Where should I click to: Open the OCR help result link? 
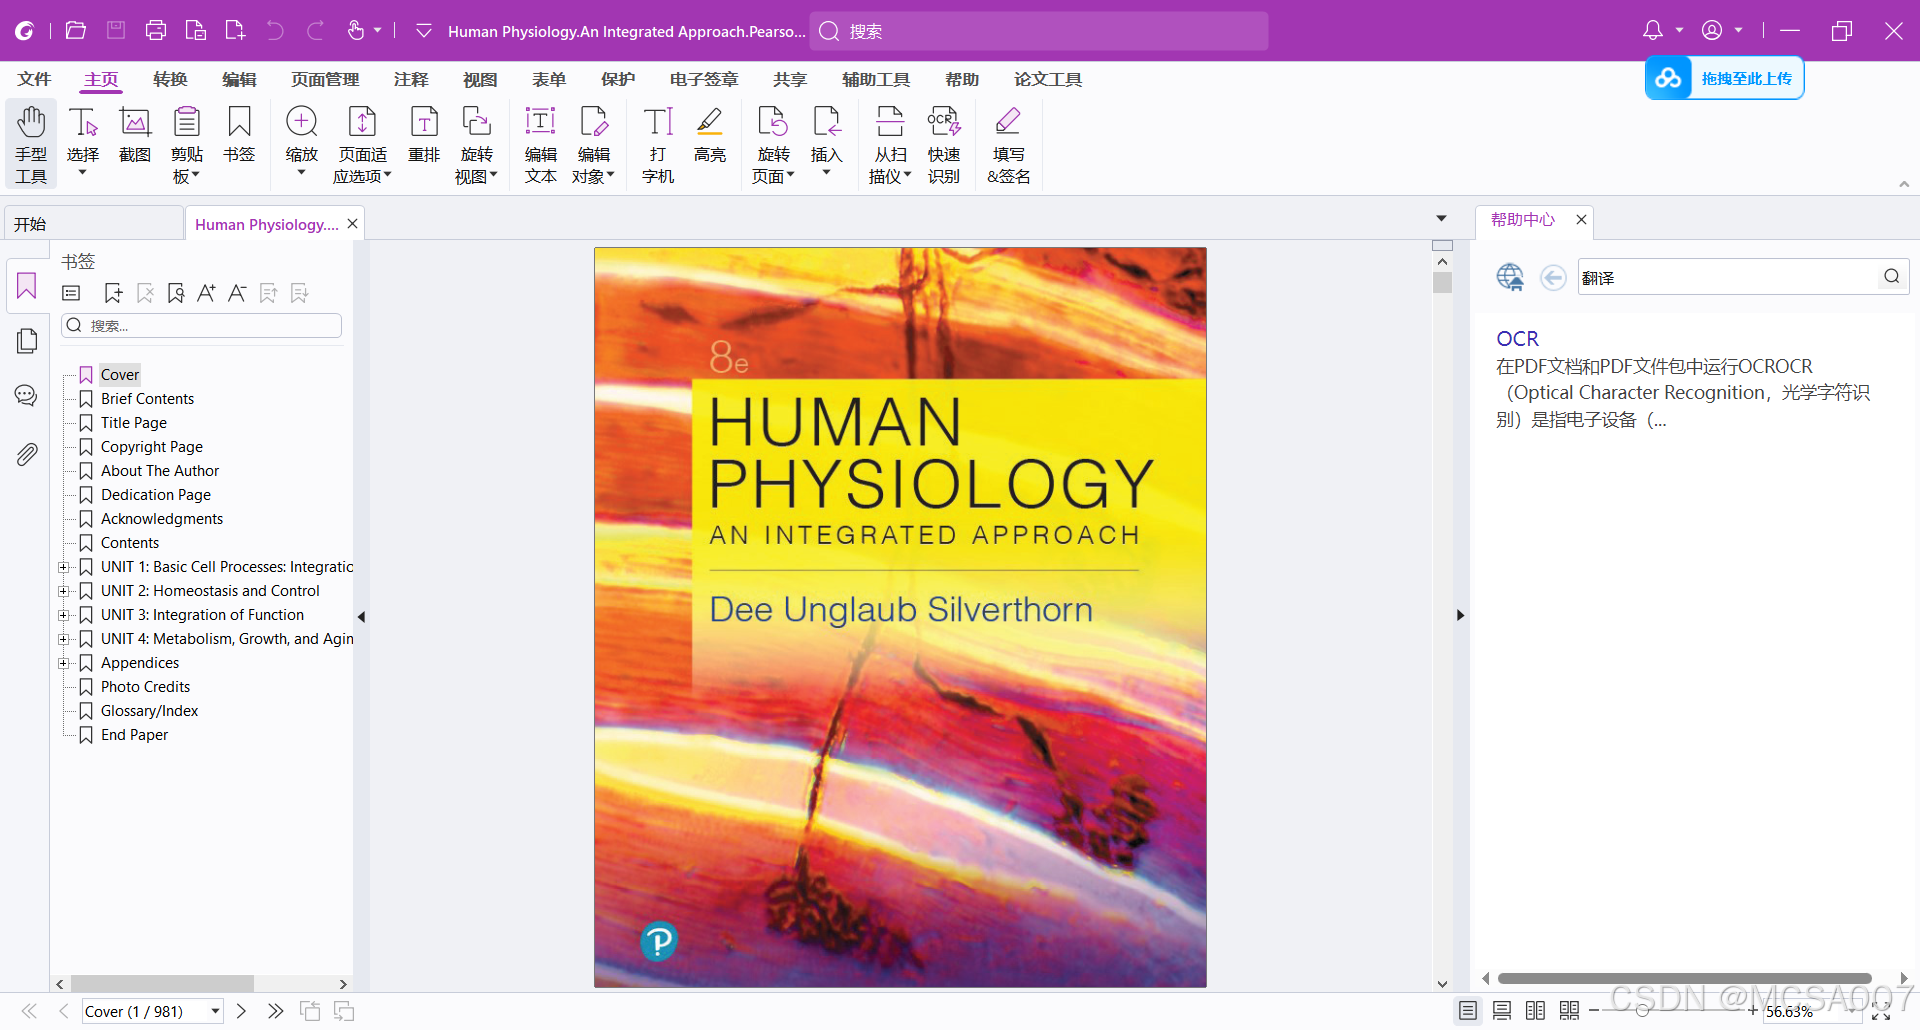coord(1517,339)
